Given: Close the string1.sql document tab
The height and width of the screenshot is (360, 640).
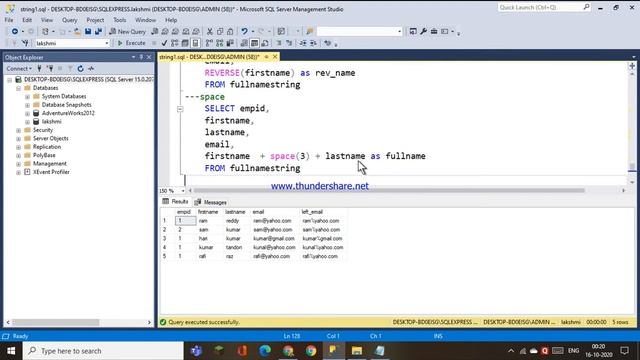Looking at the screenshot, I should (x=275, y=57).
